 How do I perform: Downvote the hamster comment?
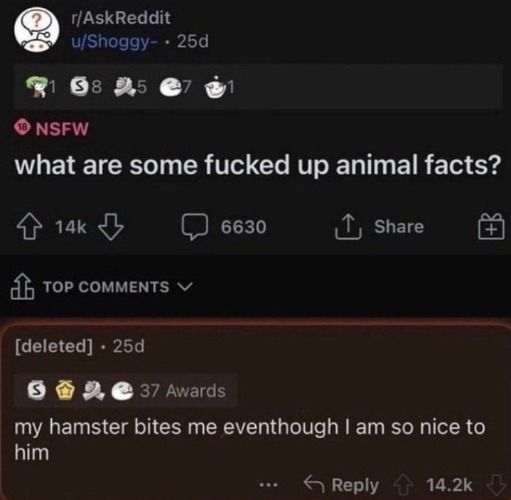click(496, 485)
